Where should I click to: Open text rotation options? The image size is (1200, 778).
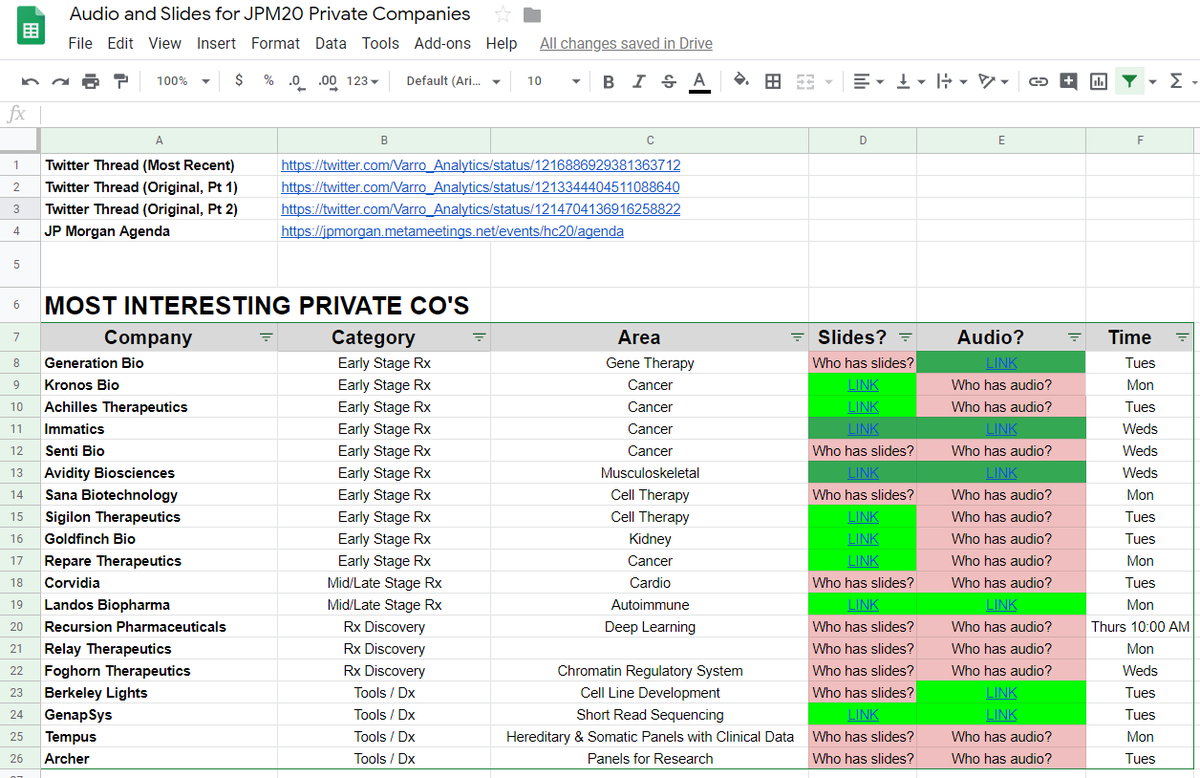click(992, 81)
